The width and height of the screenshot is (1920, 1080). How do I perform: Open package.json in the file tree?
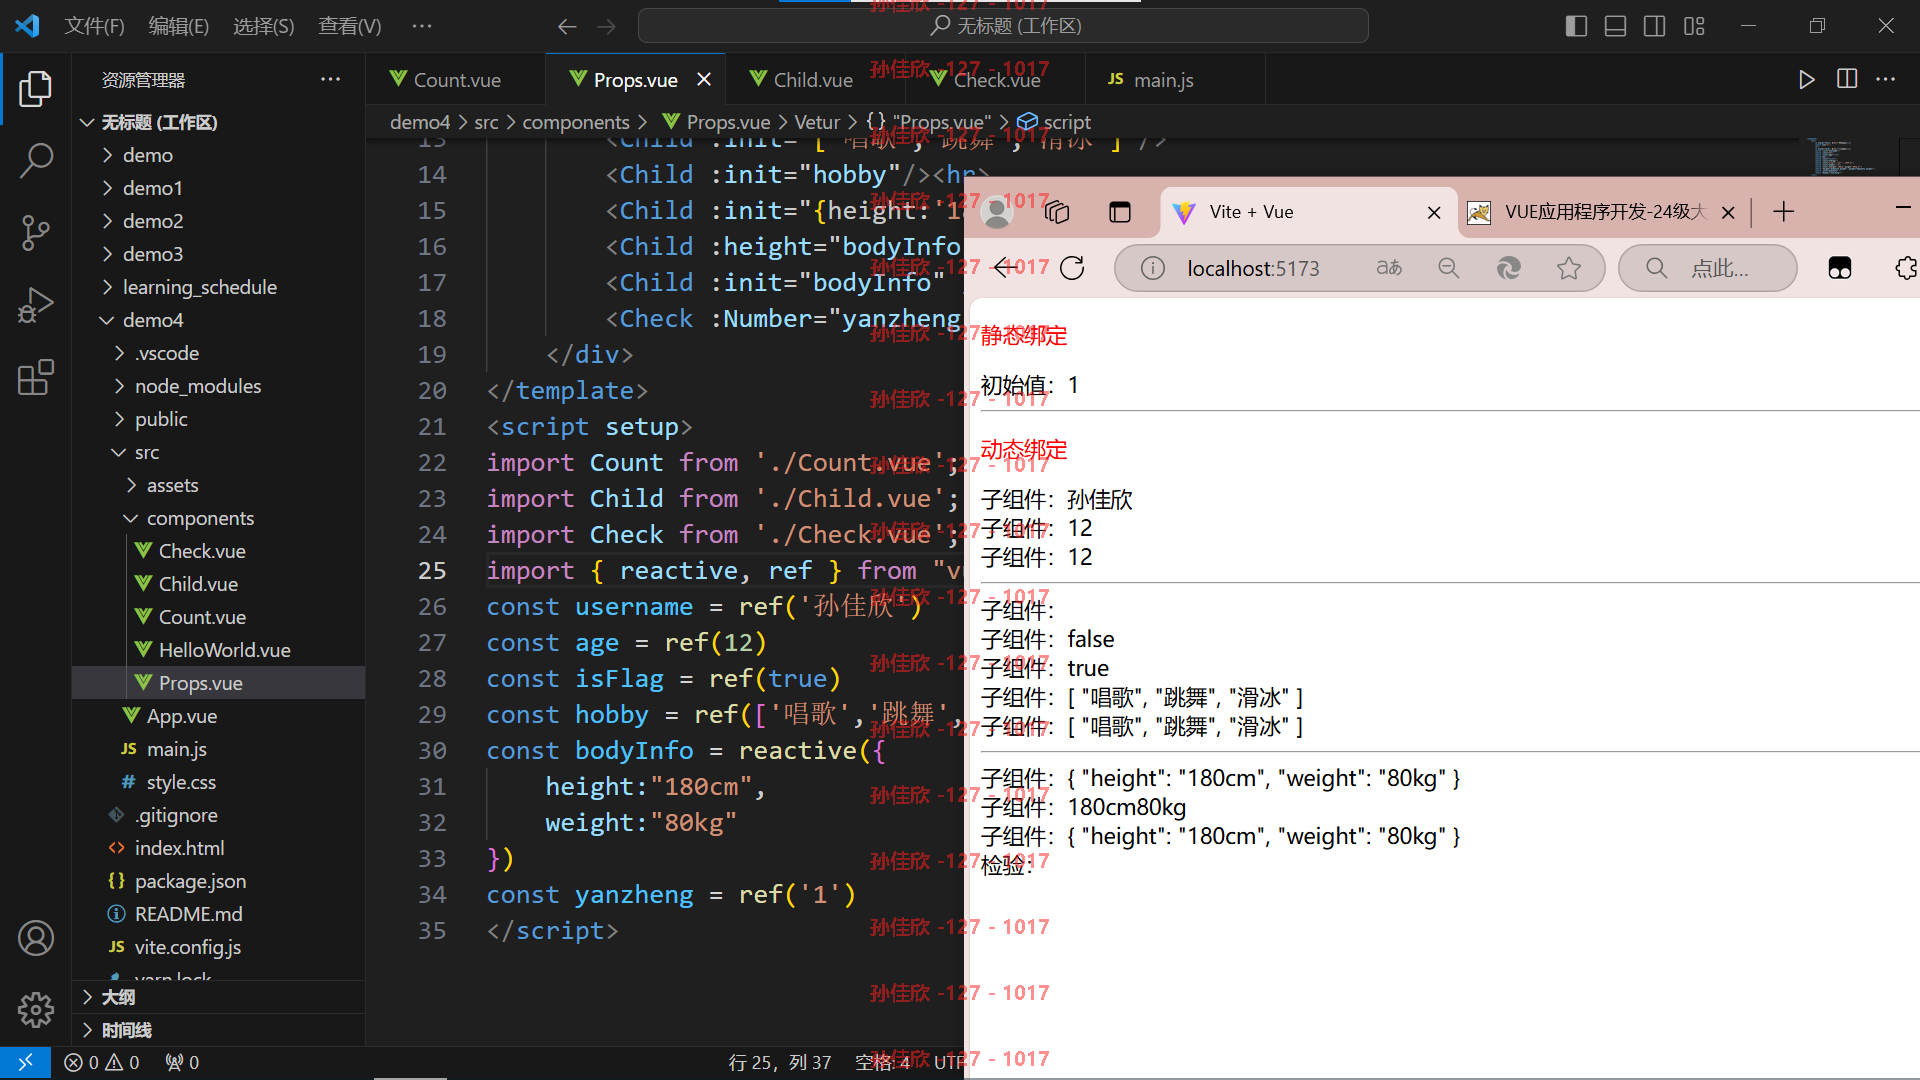click(190, 881)
